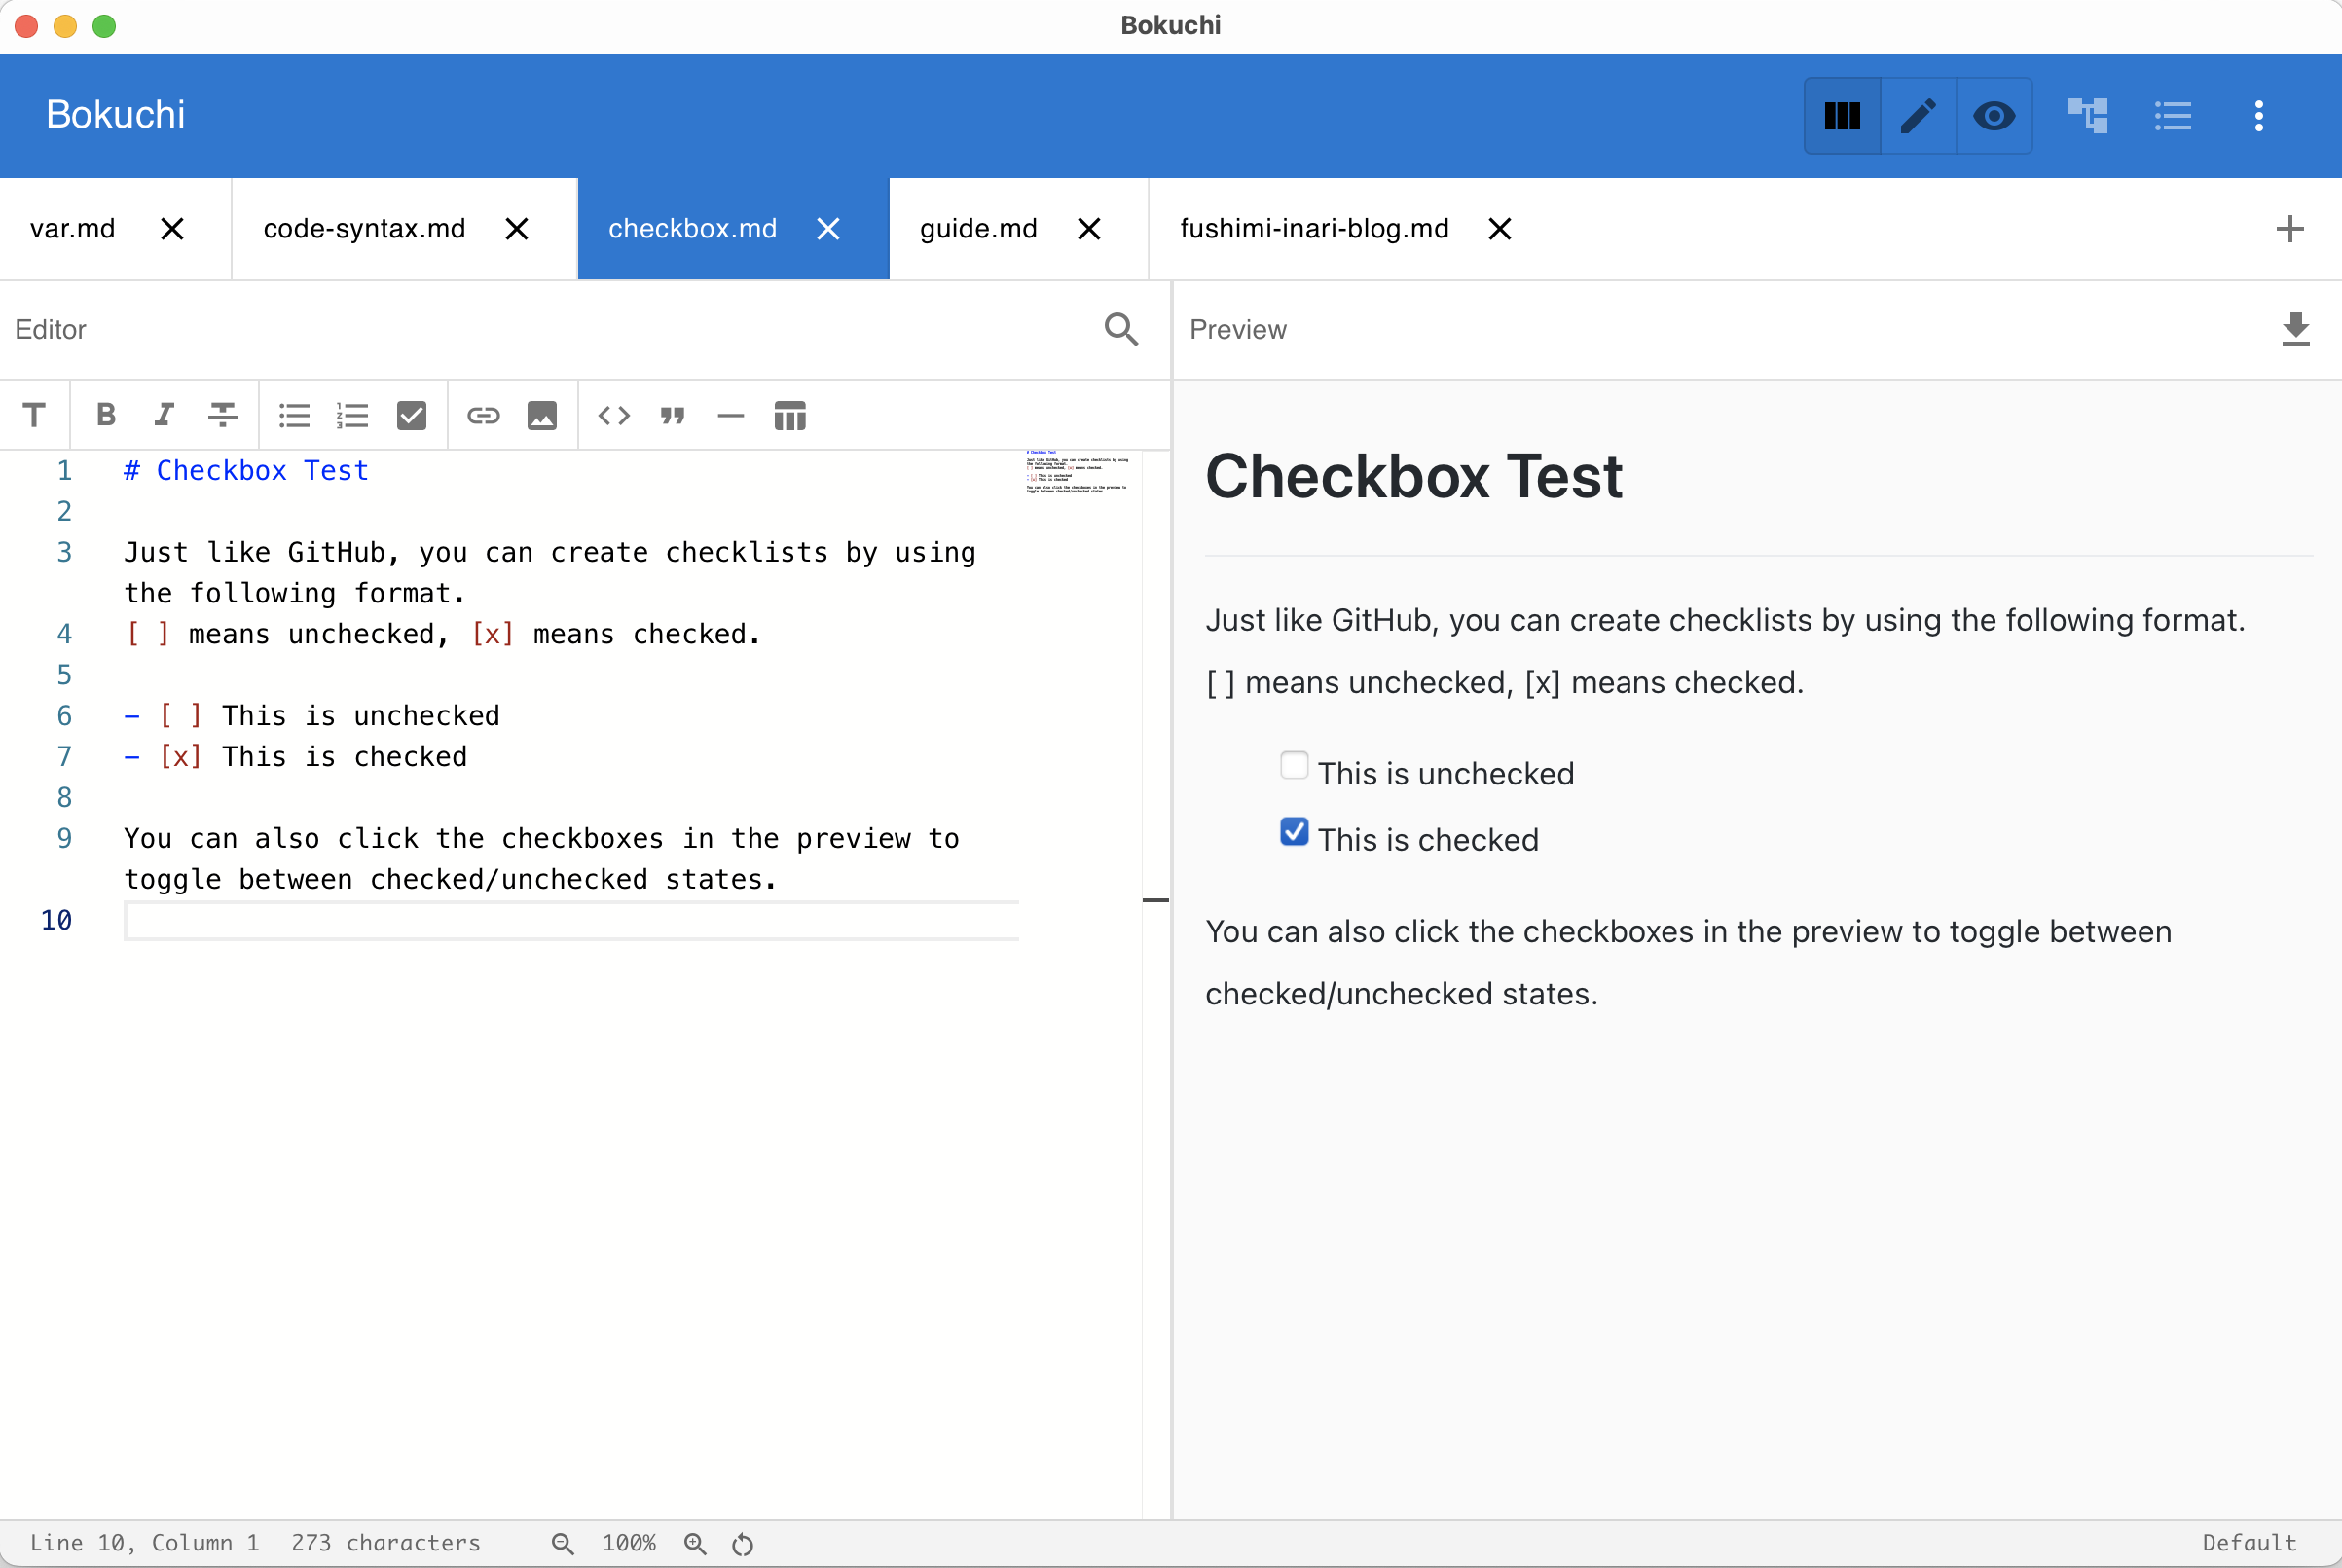
Task: Open the outline list icon in header
Action: [x=2173, y=116]
